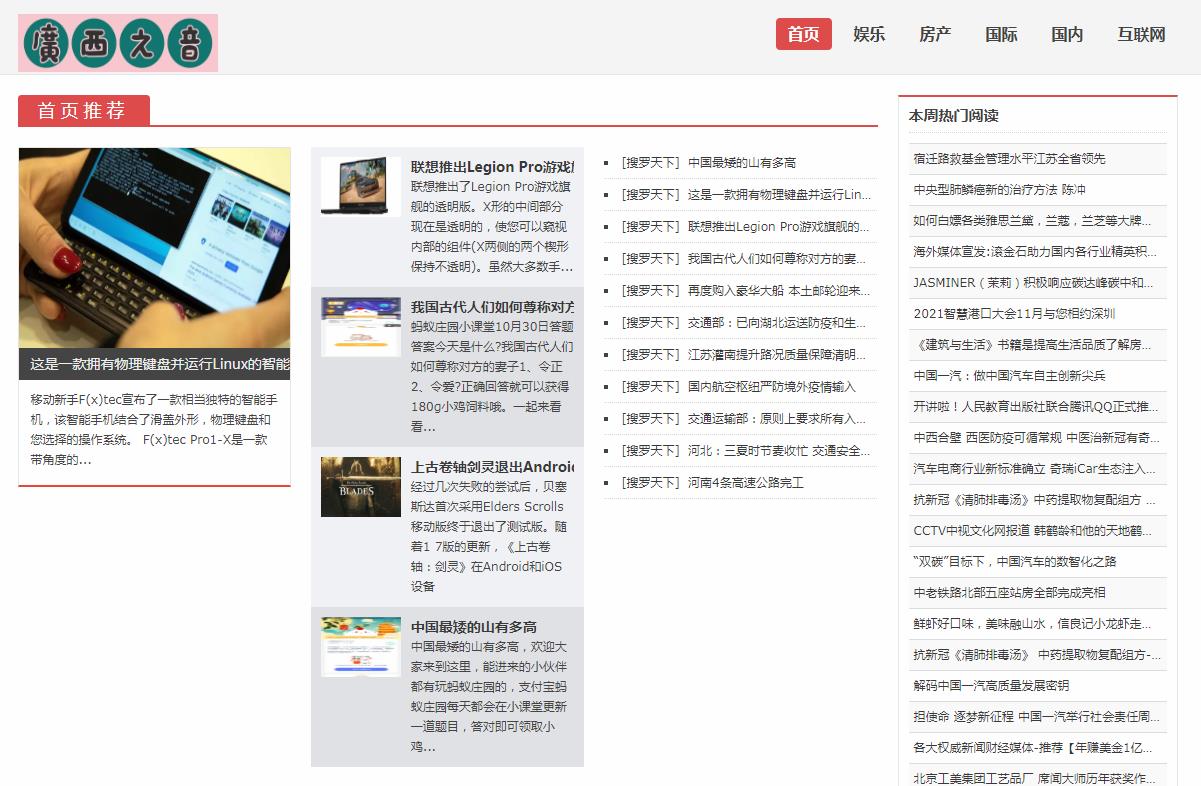Select the 国内 menu item
The image size is (1201, 786).
tap(1067, 34)
